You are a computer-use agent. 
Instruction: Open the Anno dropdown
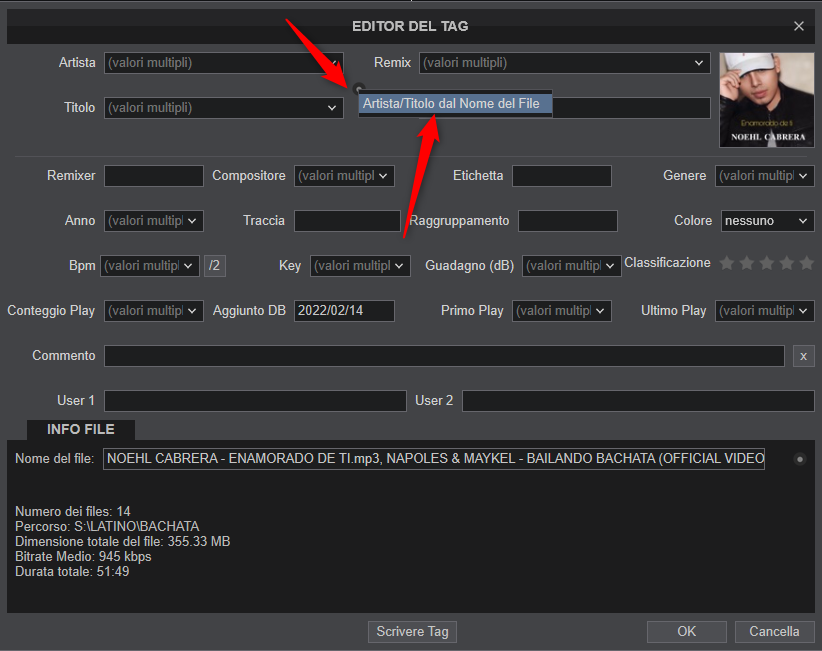click(x=154, y=221)
